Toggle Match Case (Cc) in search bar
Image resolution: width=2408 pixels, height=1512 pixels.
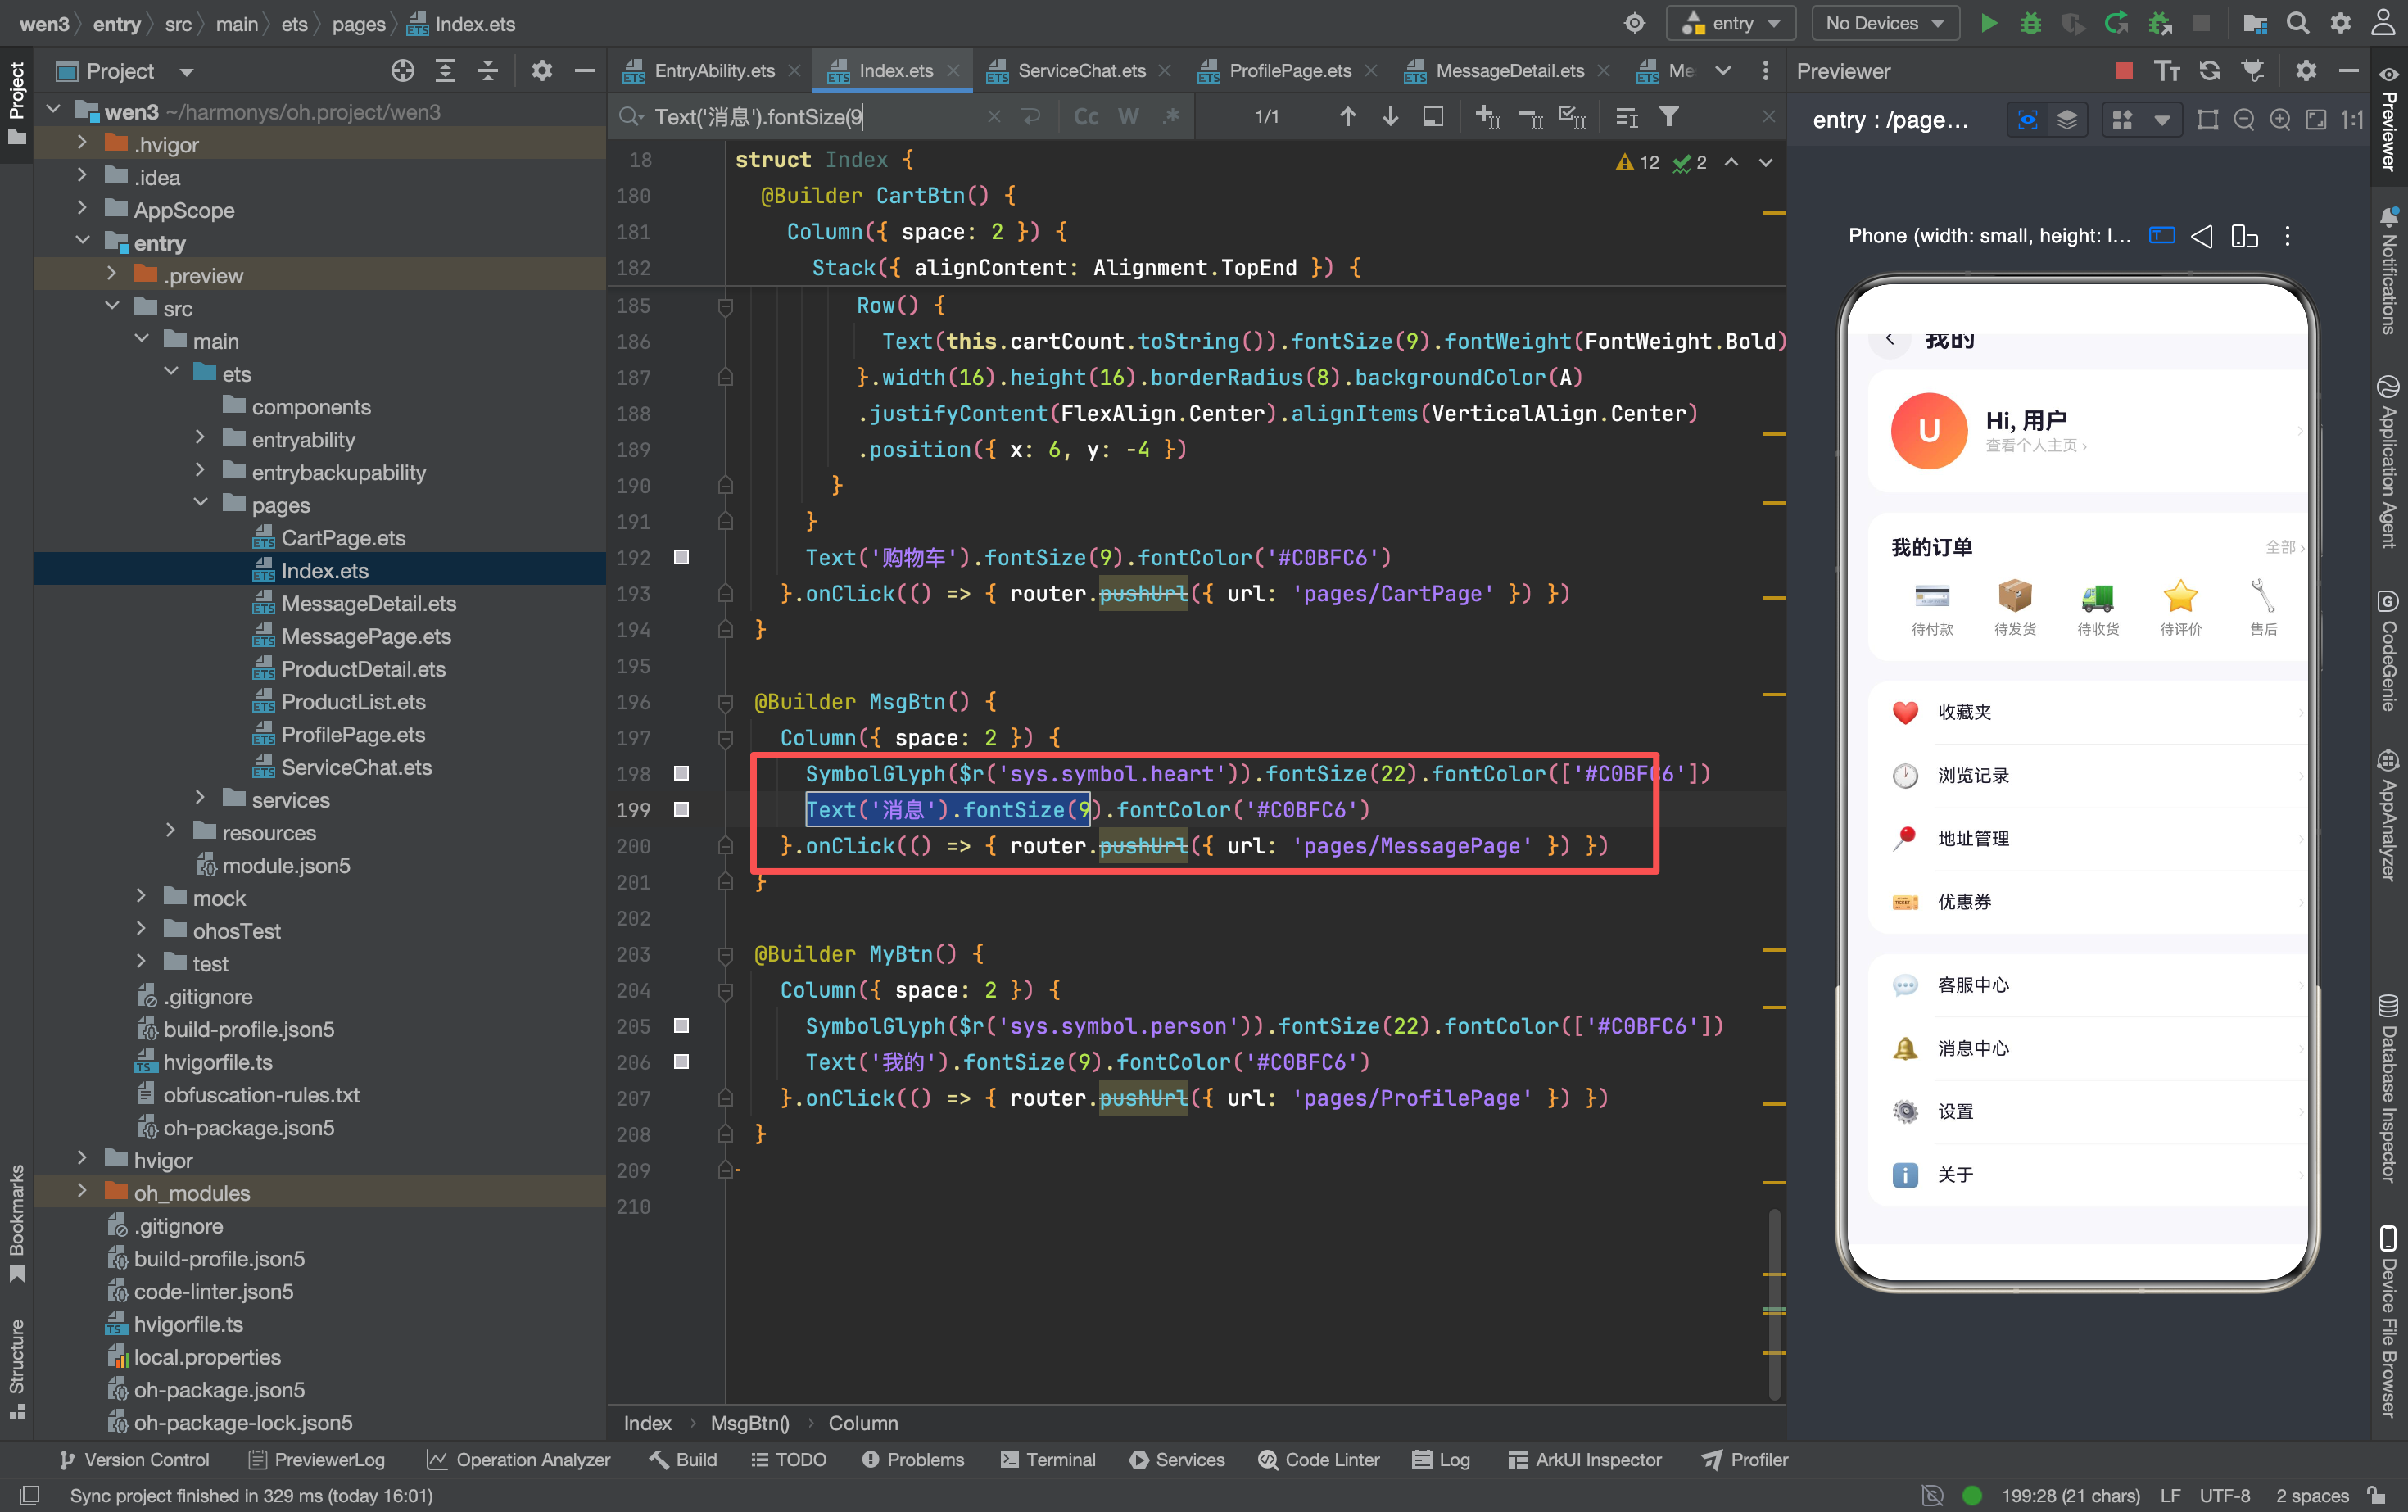coord(1086,117)
